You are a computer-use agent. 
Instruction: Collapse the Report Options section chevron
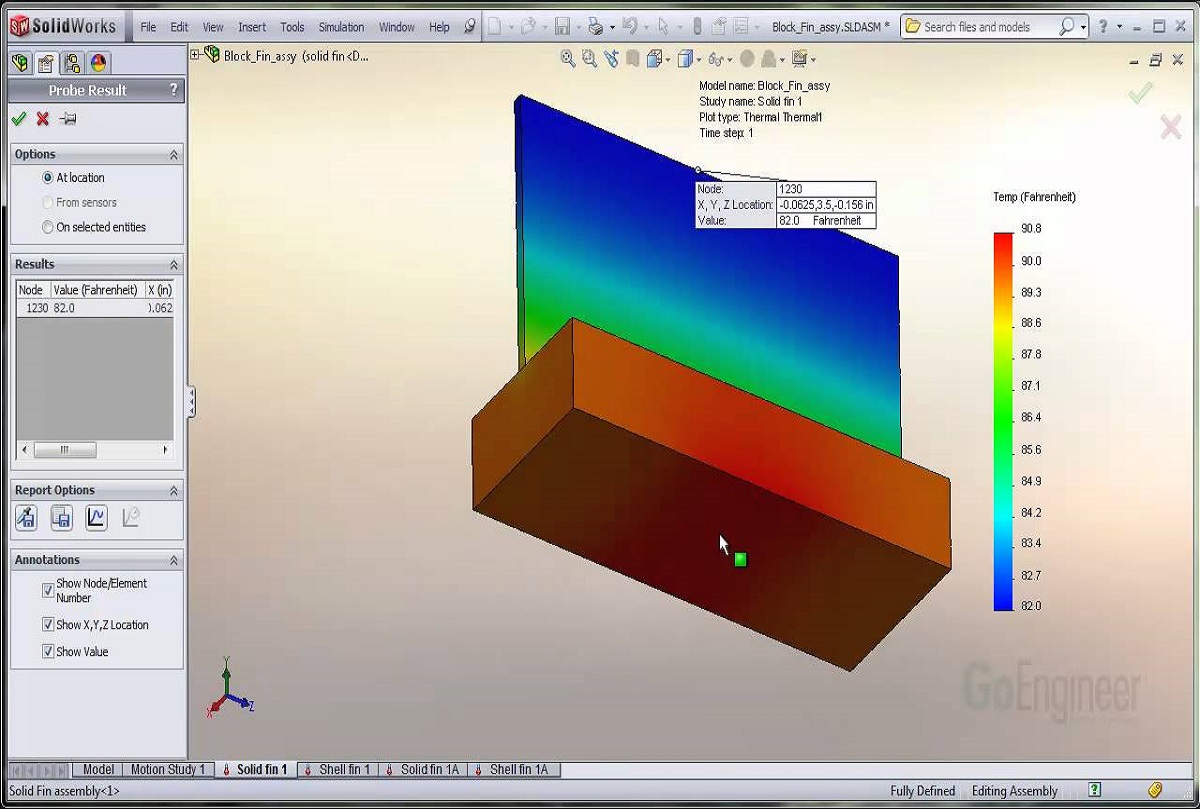[173, 491]
